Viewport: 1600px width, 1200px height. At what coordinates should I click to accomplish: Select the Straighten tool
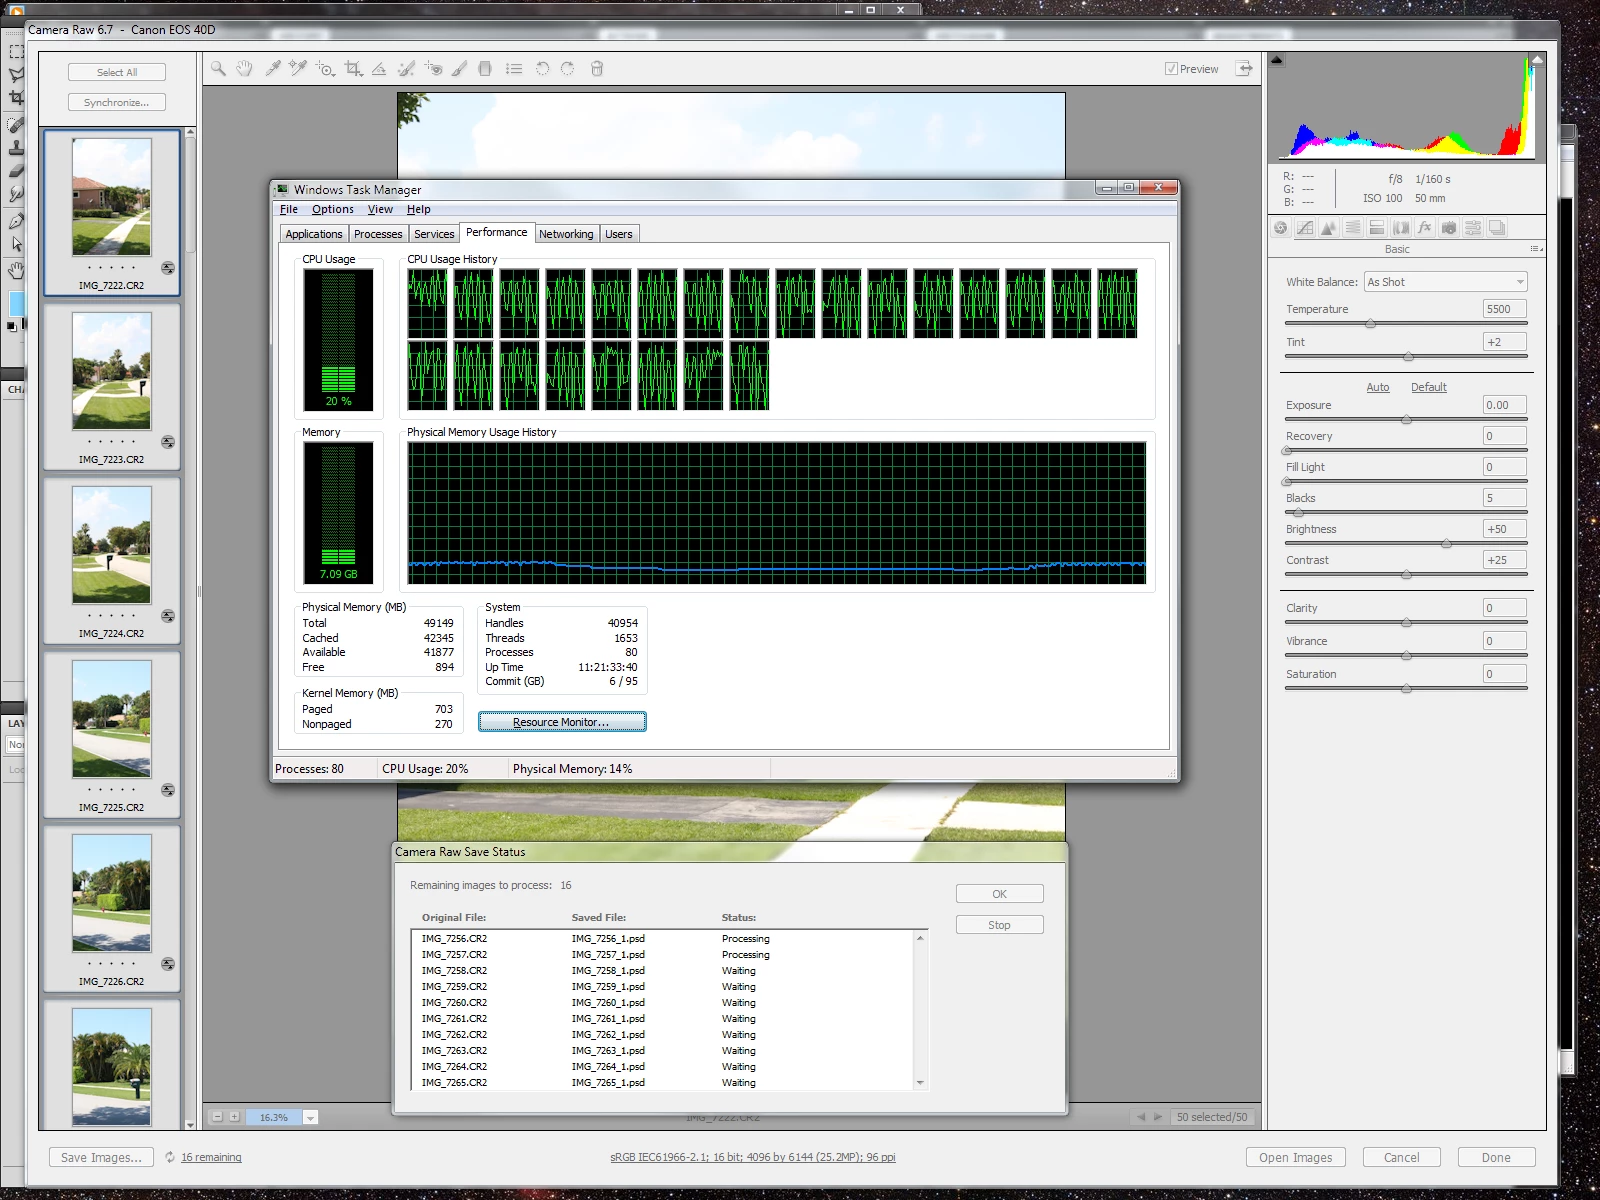[379, 69]
